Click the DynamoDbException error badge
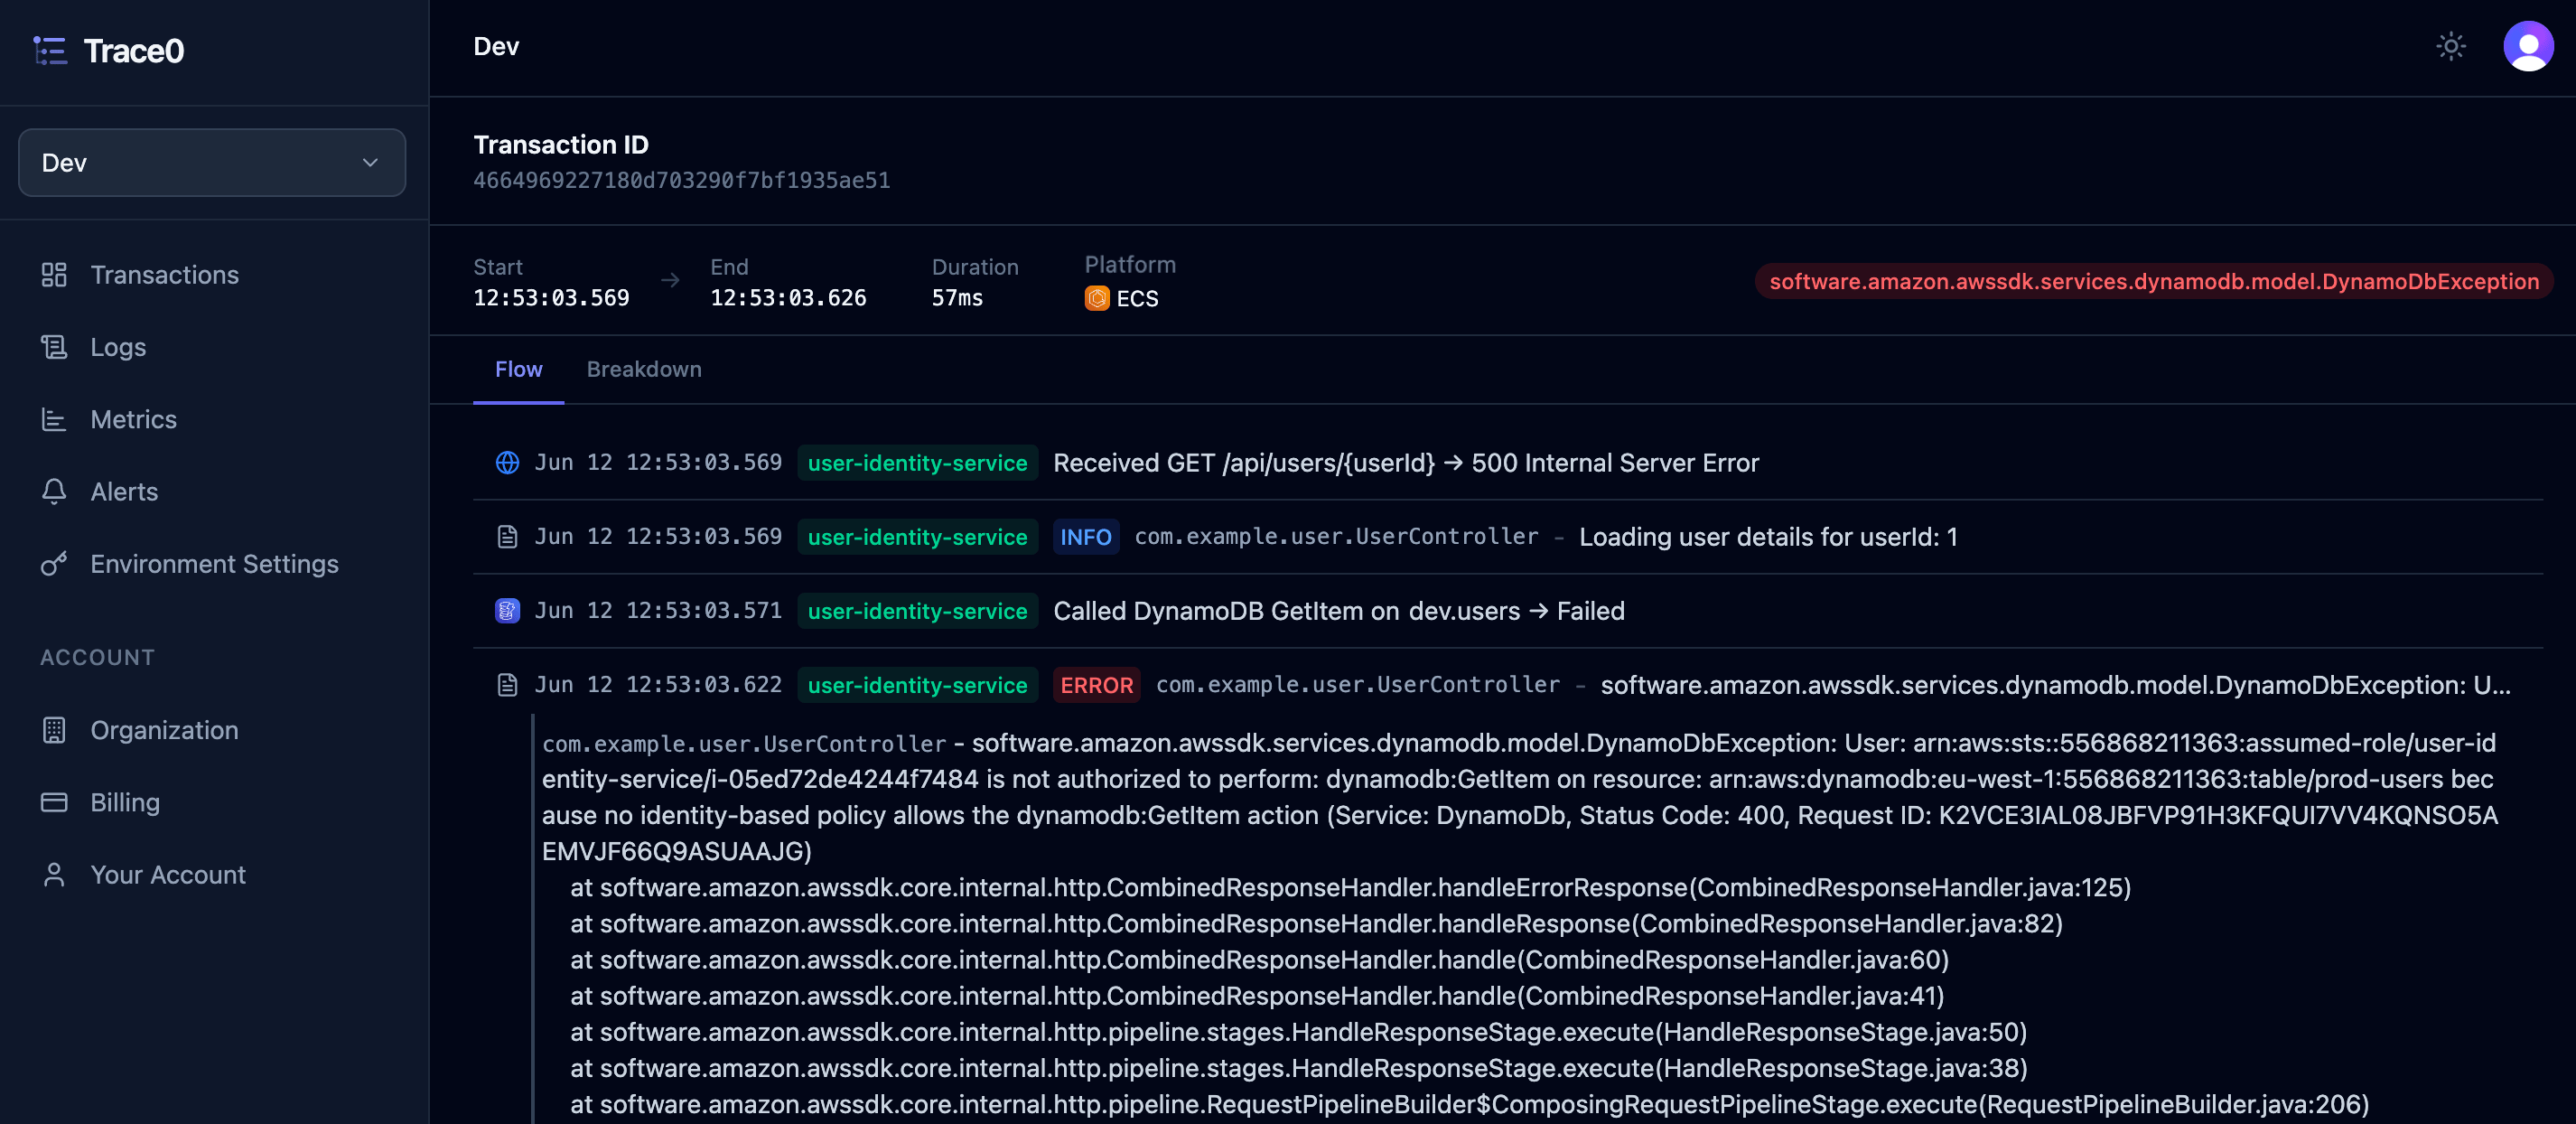The image size is (2576, 1124). [x=2154, y=282]
